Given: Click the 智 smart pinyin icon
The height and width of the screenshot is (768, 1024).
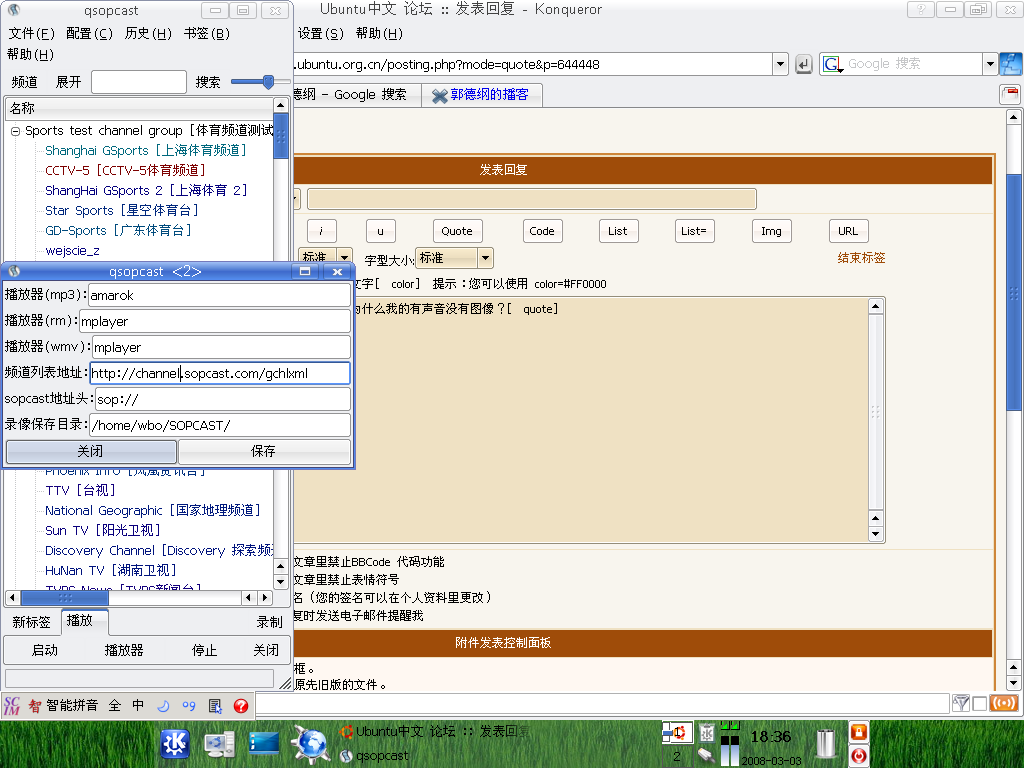Looking at the screenshot, I should pyautogui.click(x=35, y=705).
